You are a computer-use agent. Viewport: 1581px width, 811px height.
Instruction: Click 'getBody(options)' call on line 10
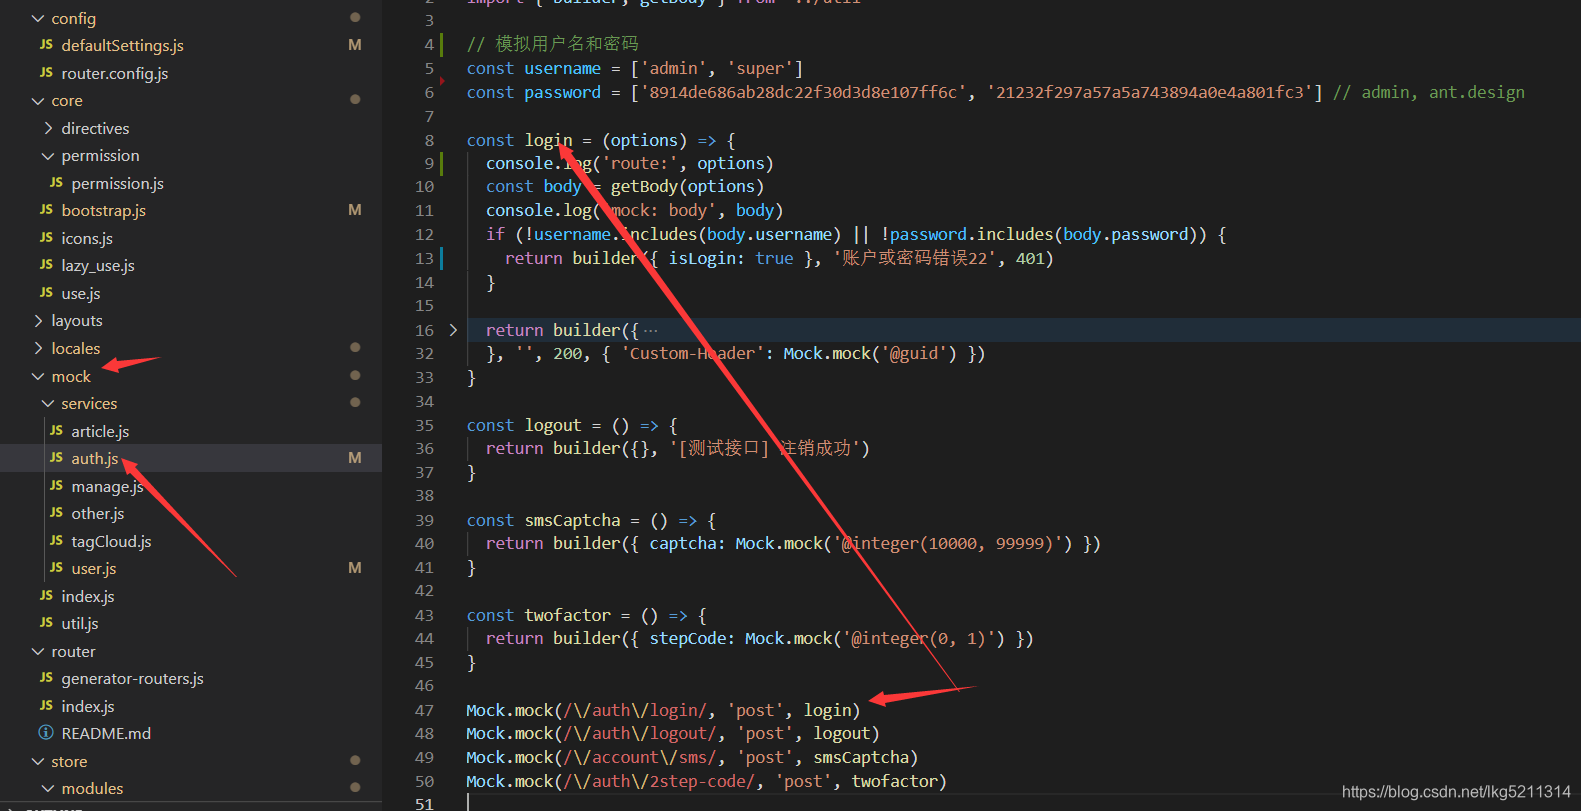click(x=687, y=186)
